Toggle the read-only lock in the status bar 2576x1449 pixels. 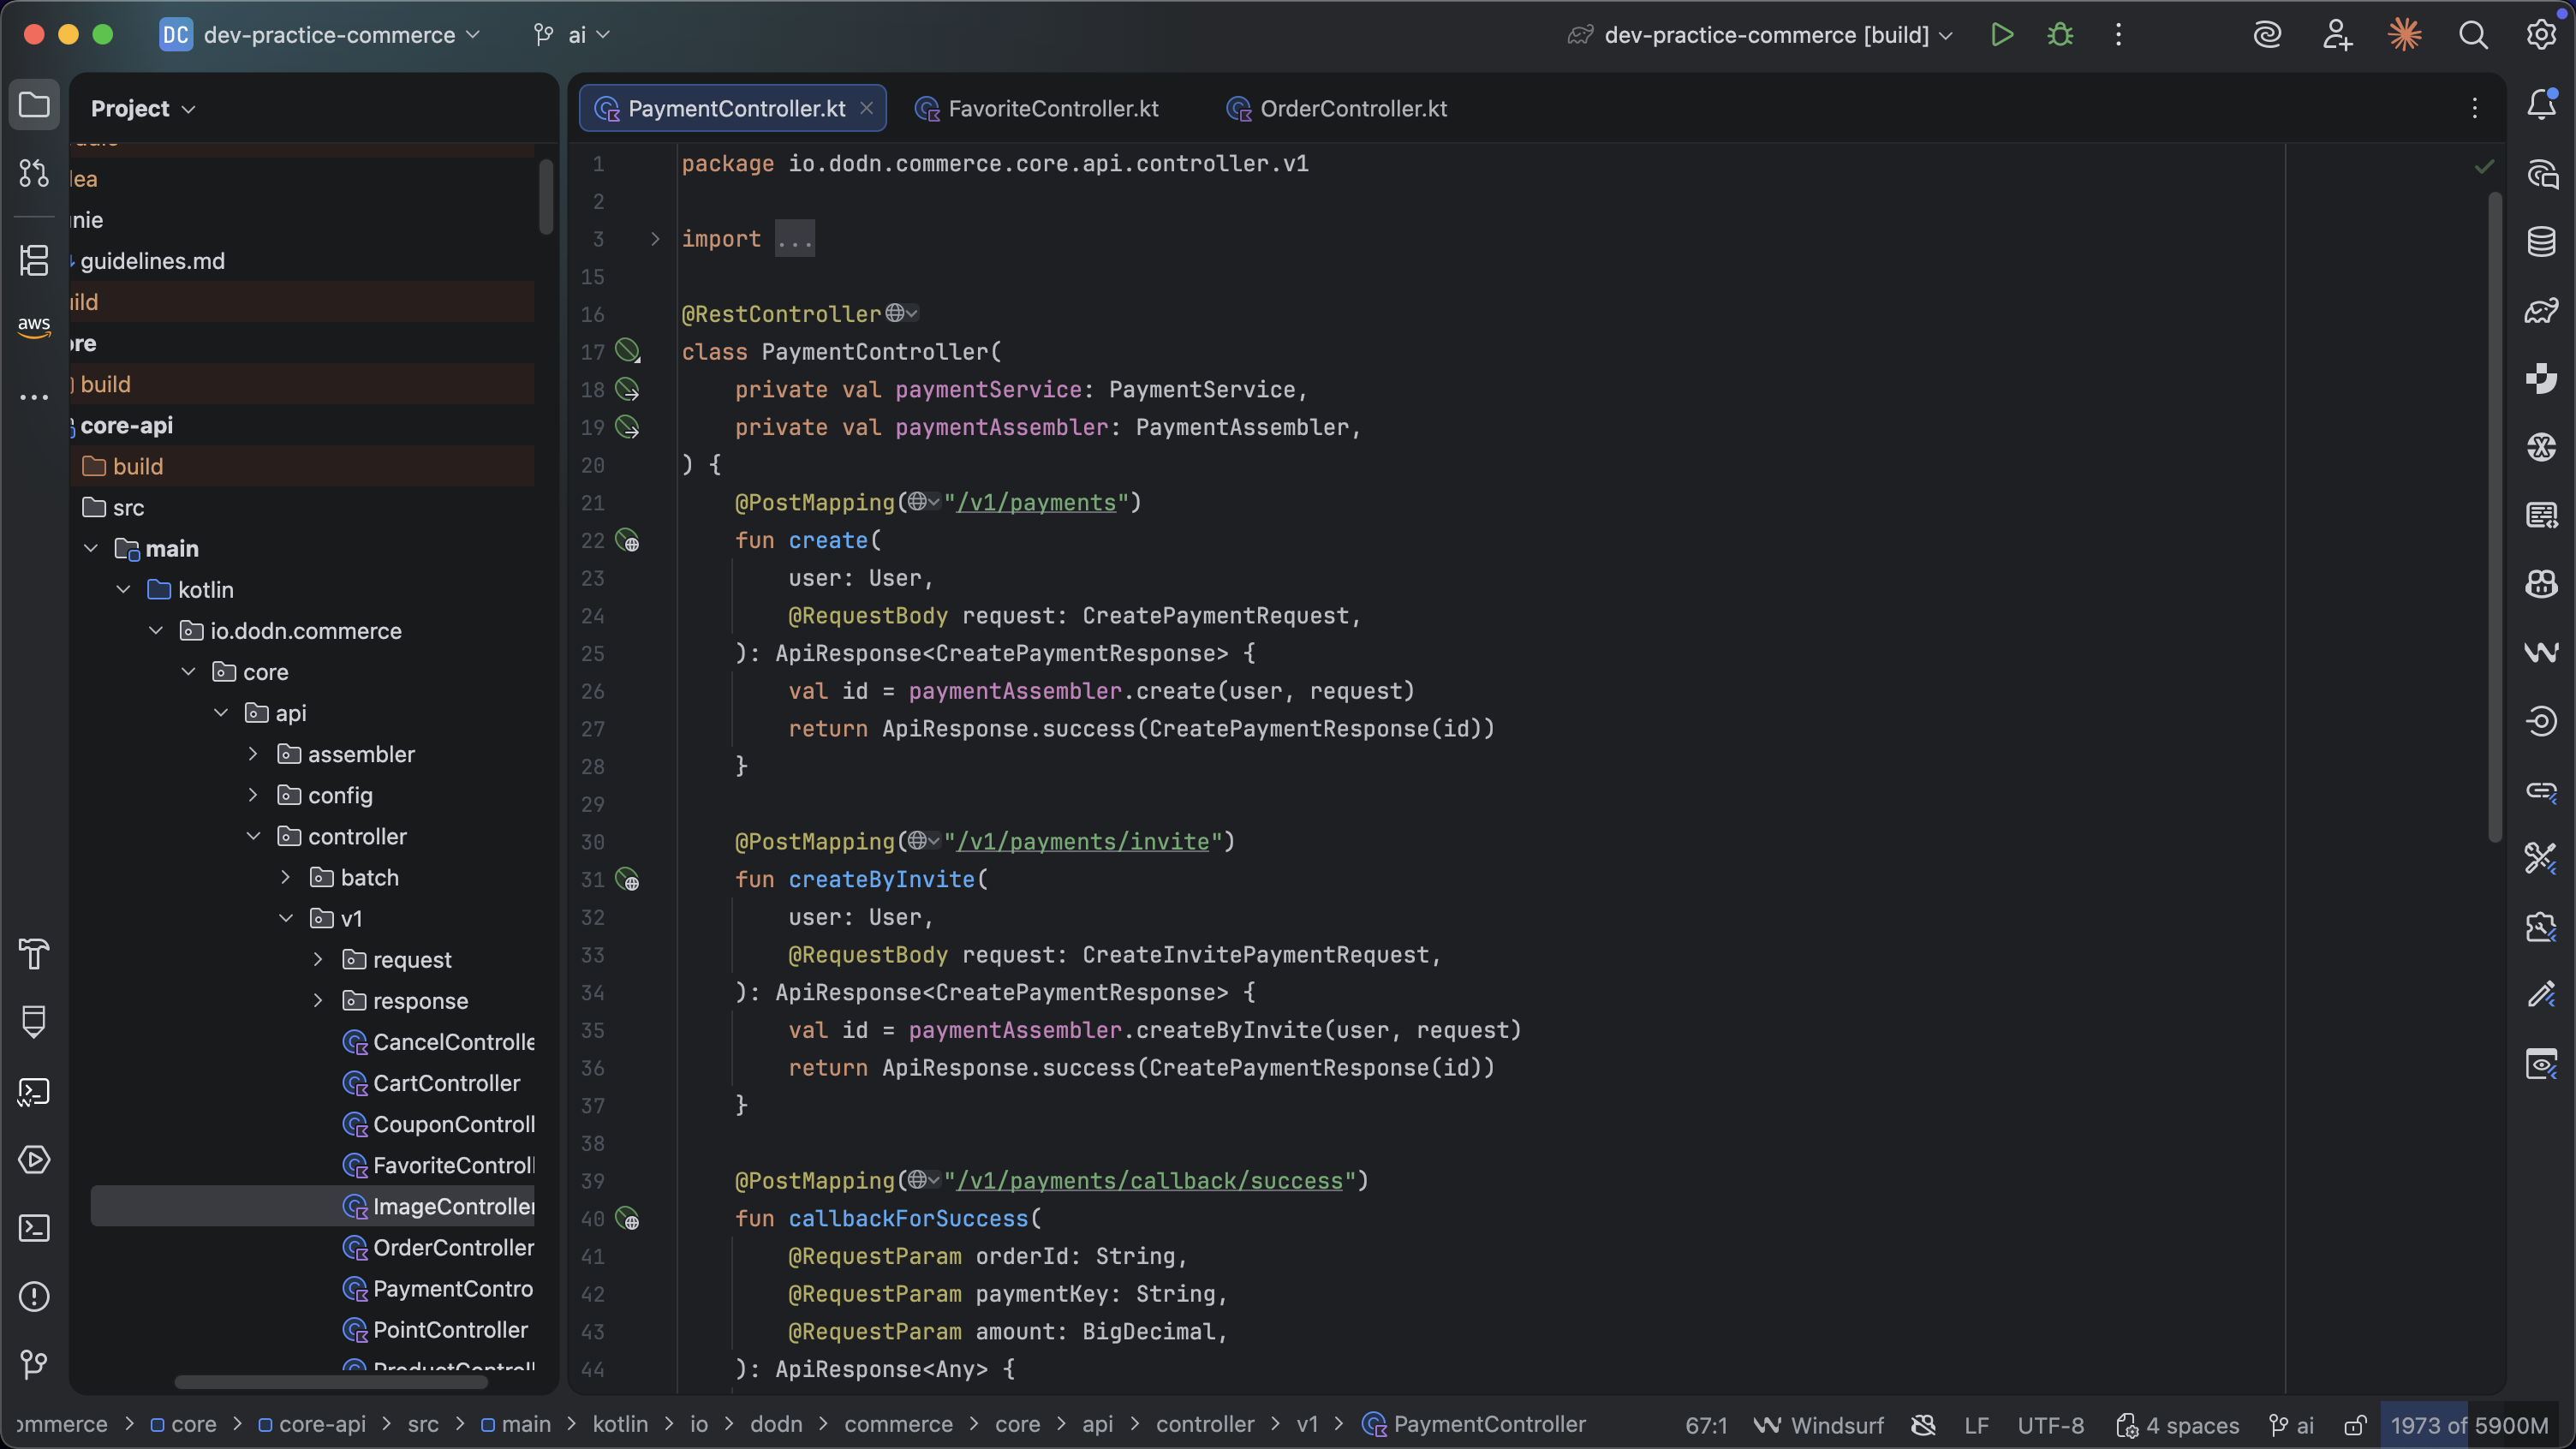coord(2355,1425)
